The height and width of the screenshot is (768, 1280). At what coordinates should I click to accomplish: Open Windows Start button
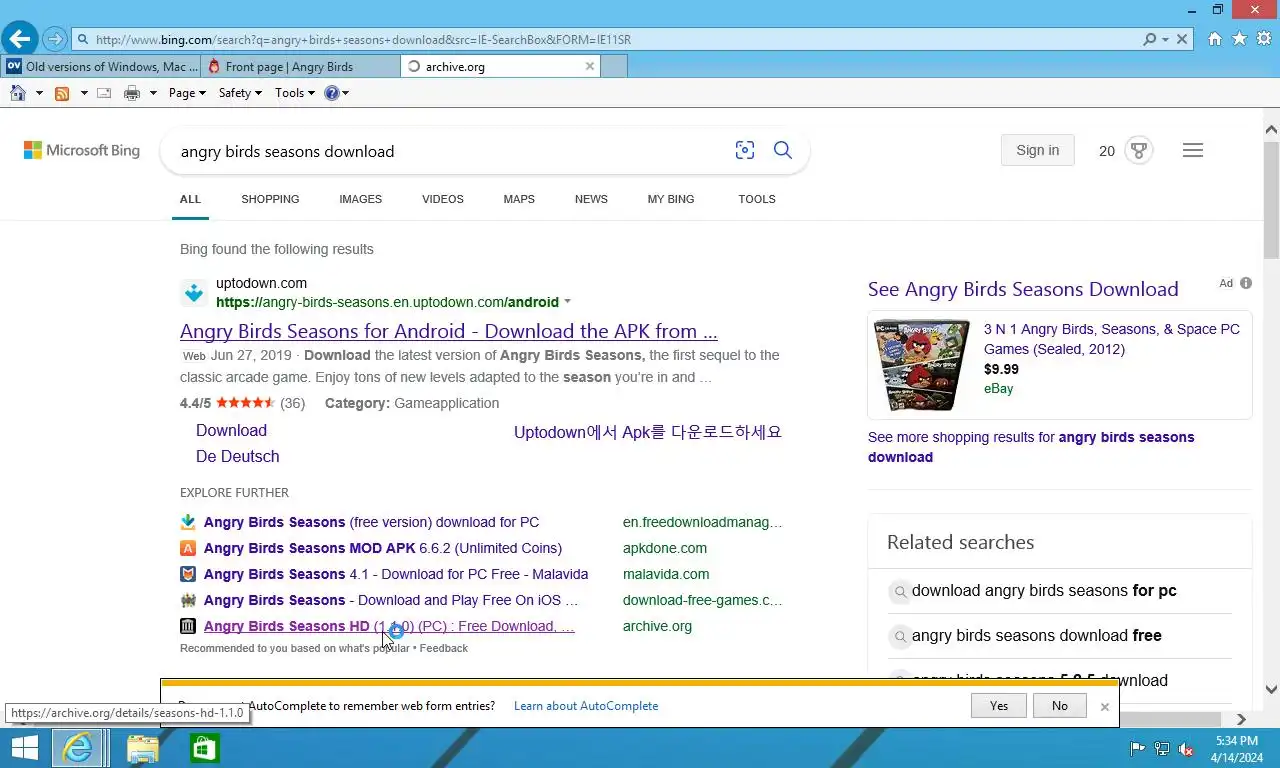click(x=24, y=748)
